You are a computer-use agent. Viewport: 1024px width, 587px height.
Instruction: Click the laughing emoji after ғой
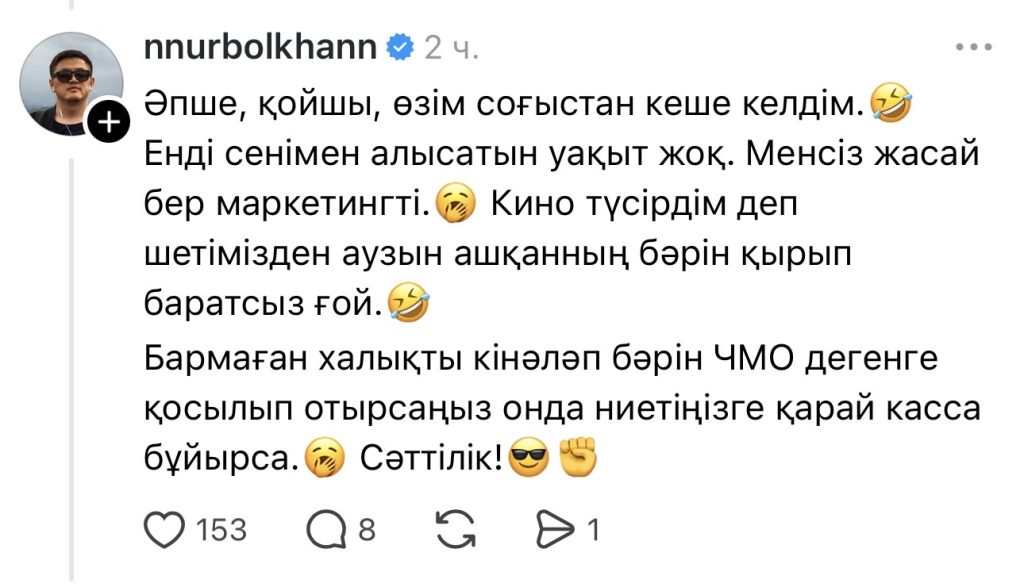[x=409, y=304]
